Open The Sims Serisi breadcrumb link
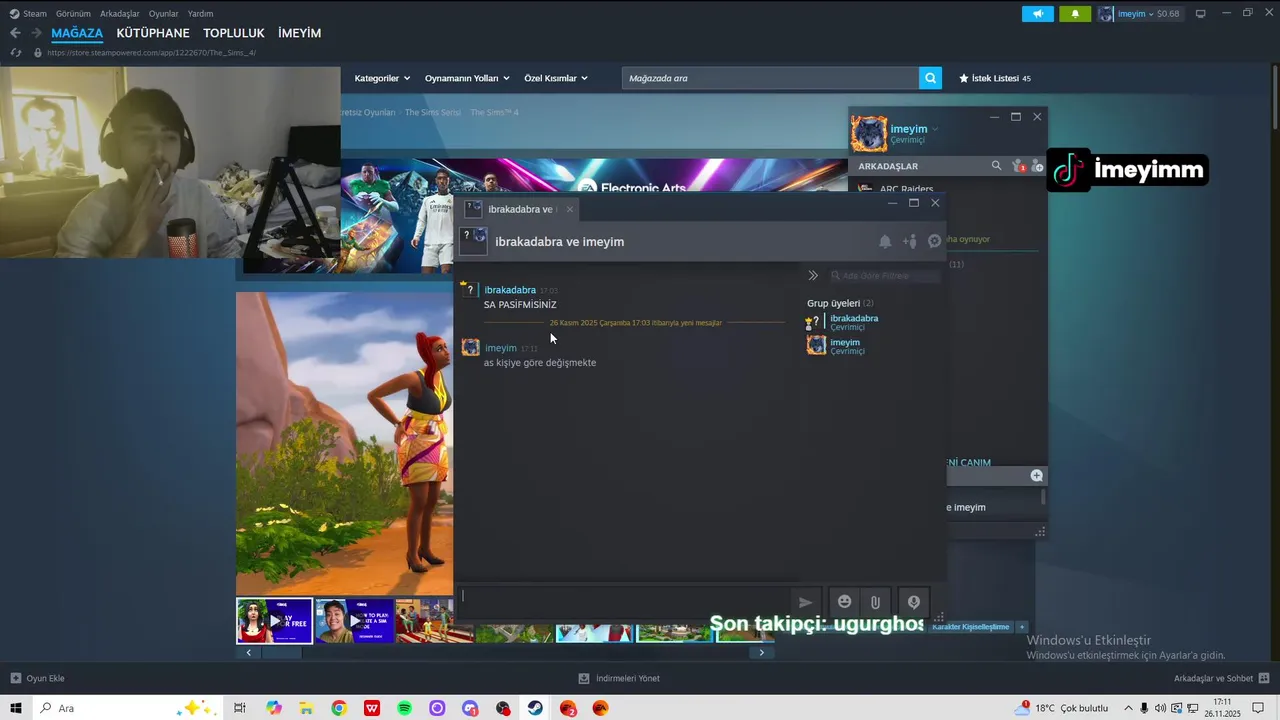The width and height of the screenshot is (1280, 720). pyautogui.click(x=433, y=113)
